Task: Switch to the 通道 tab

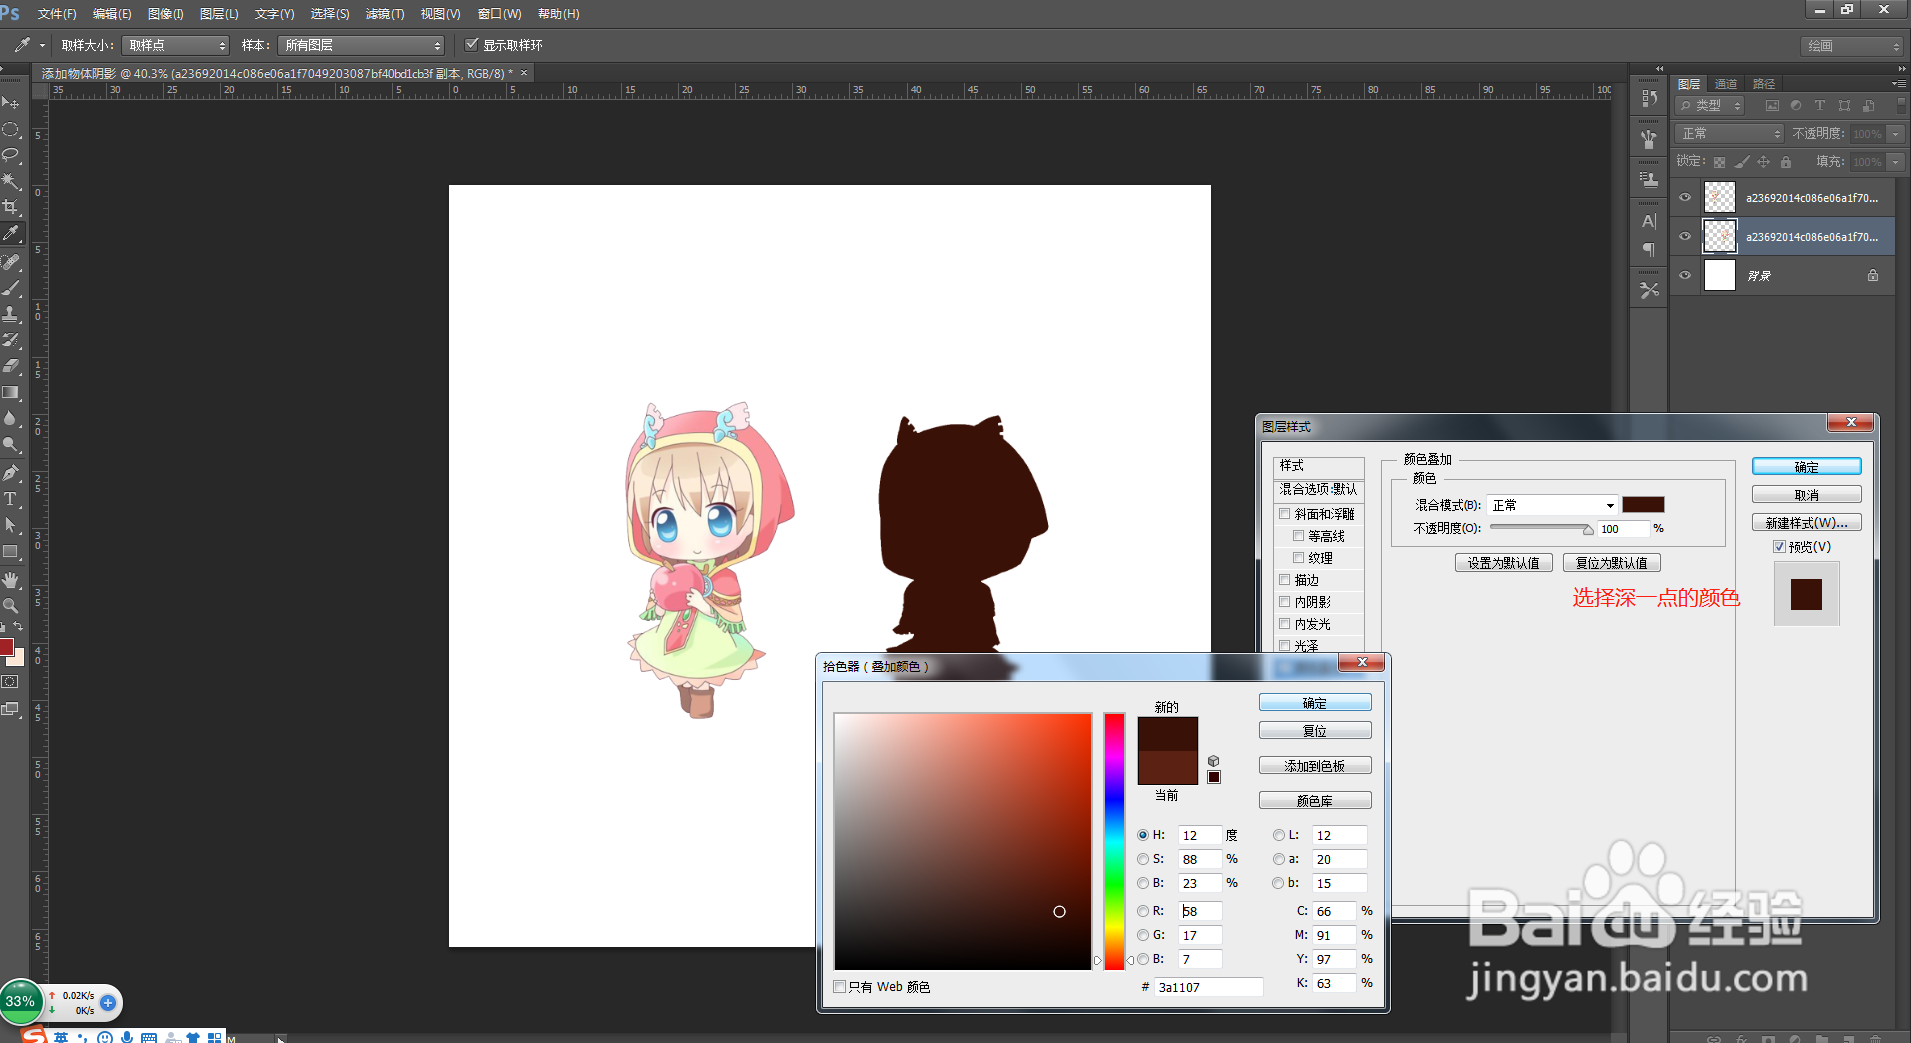Action: [x=1726, y=84]
